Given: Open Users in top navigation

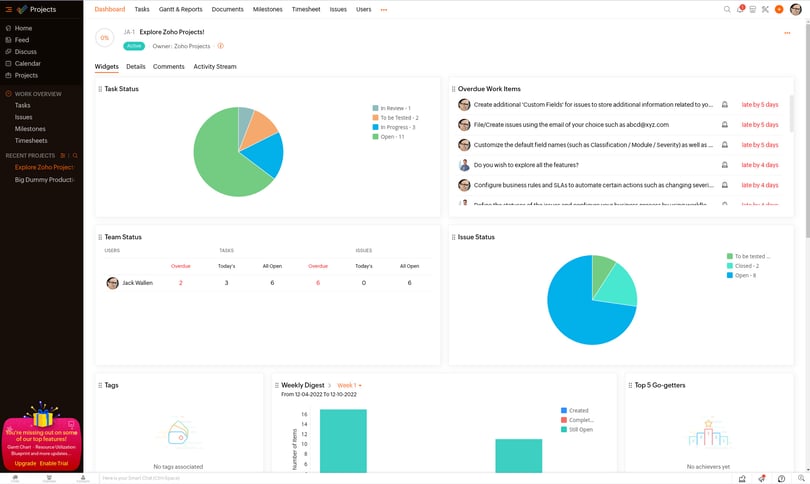Looking at the screenshot, I should (x=364, y=9).
